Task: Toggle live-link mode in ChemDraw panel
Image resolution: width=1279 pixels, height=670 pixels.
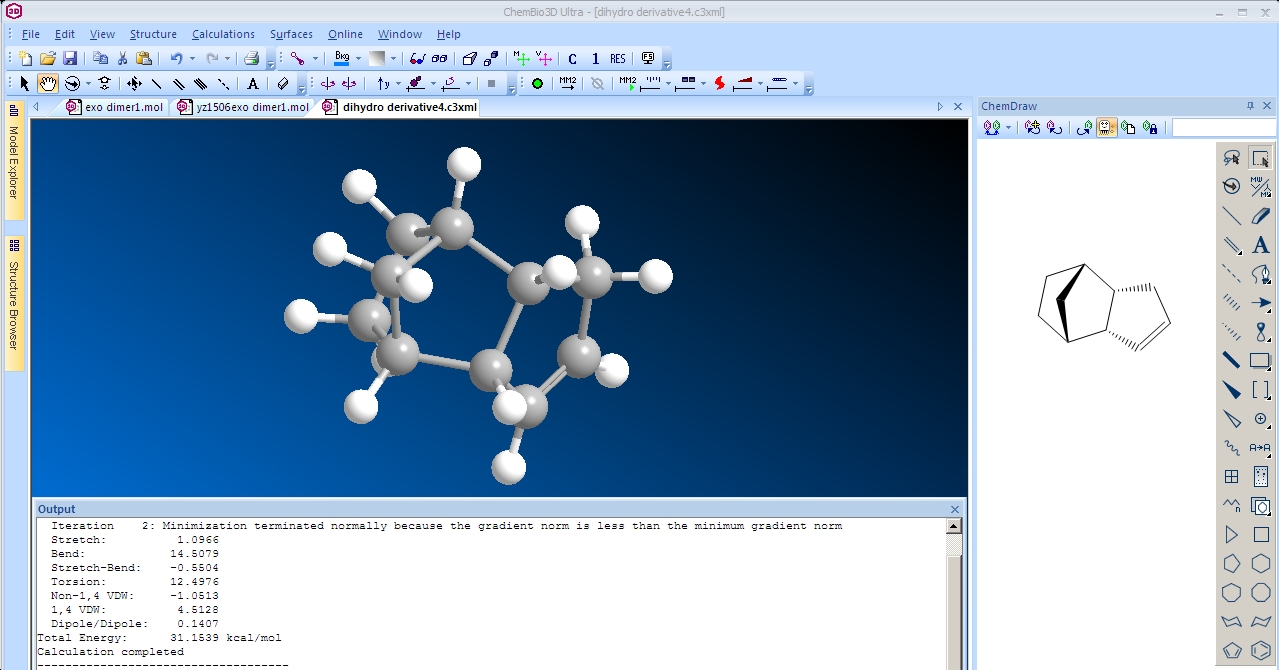Action: point(1107,128)
